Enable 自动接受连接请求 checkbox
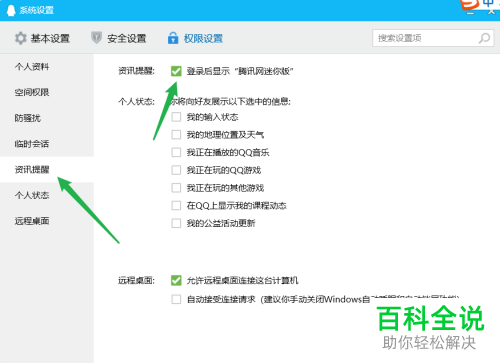 [176, 299]
